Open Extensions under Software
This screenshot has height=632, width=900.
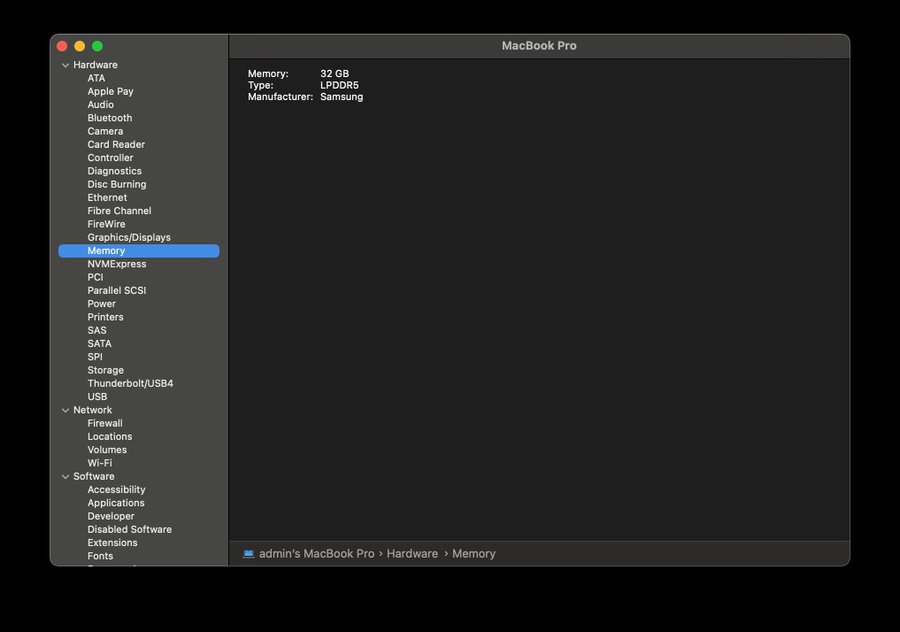112,542
